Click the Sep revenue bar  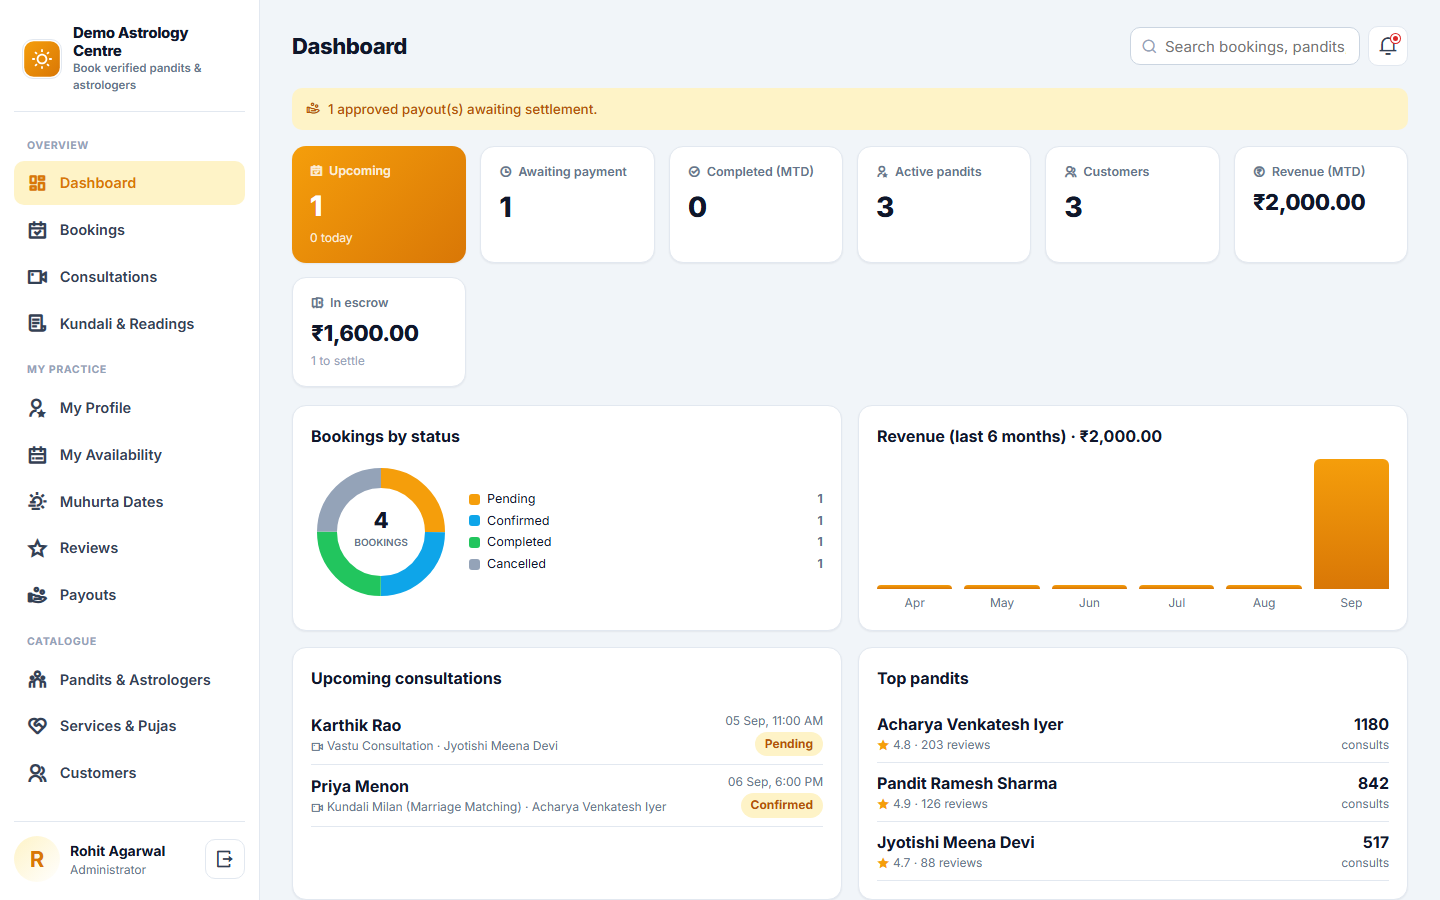(x=1351, y=524)
